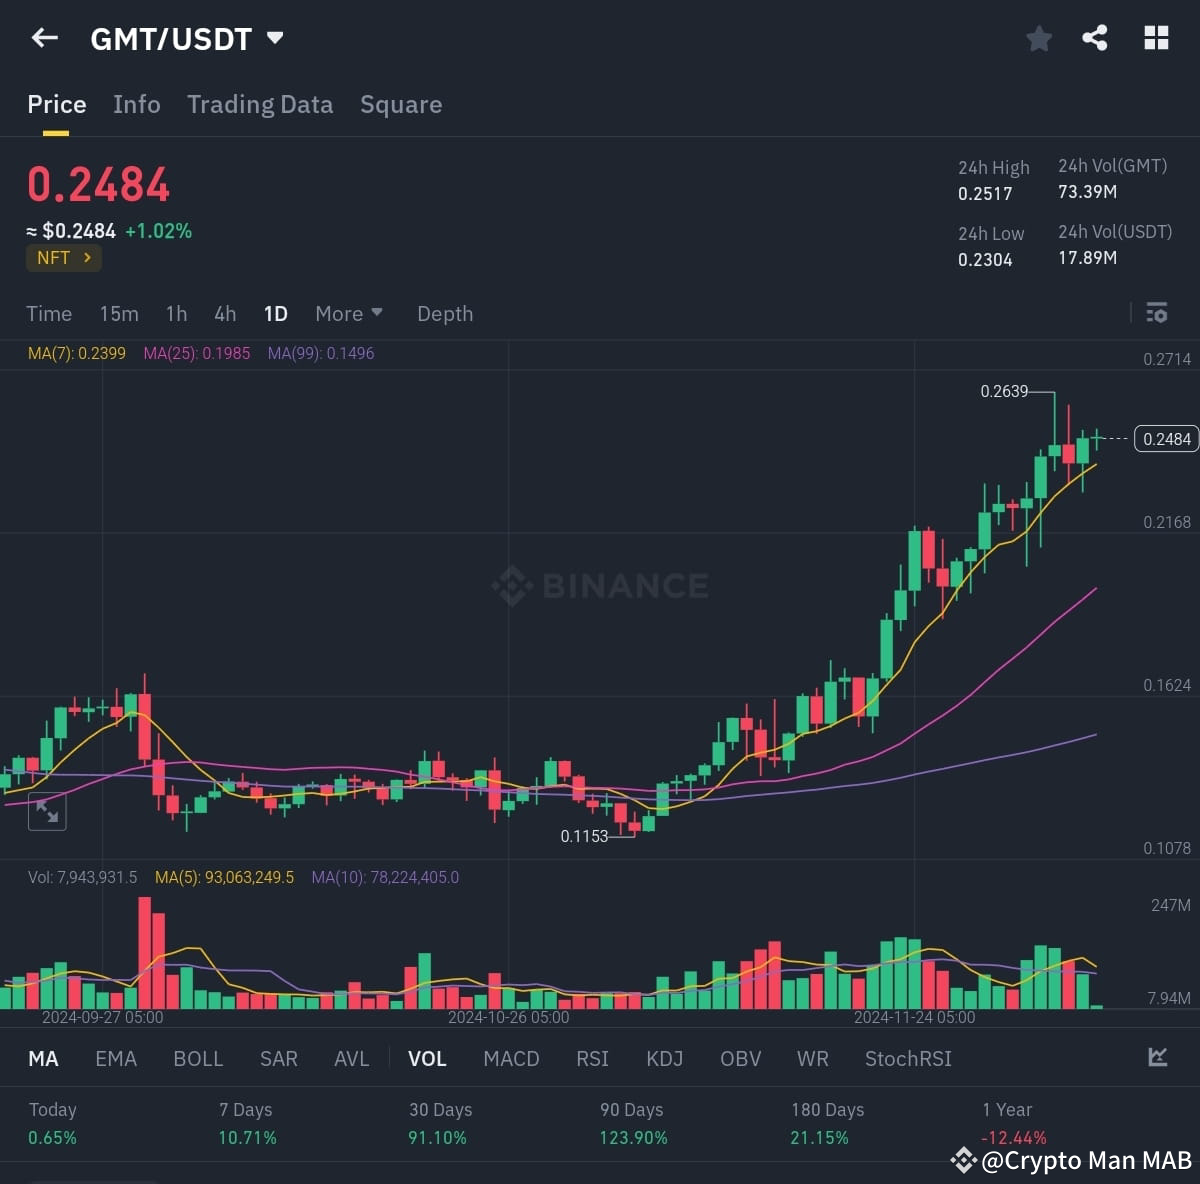The width and height of the screenshot is (1200, 1184).
Task: Open the chart drawing tool icon bottom right
Action: [x=1157, y=1057]
